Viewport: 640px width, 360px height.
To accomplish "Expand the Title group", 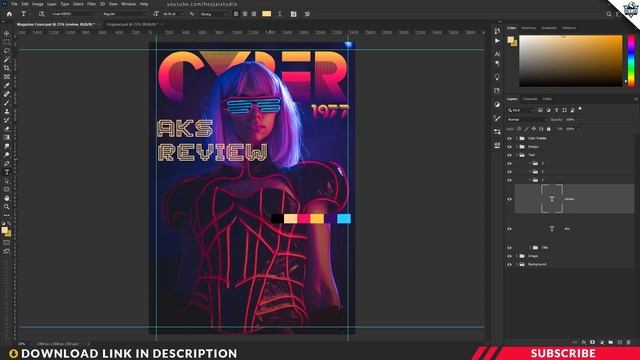I will pos(530,248).
